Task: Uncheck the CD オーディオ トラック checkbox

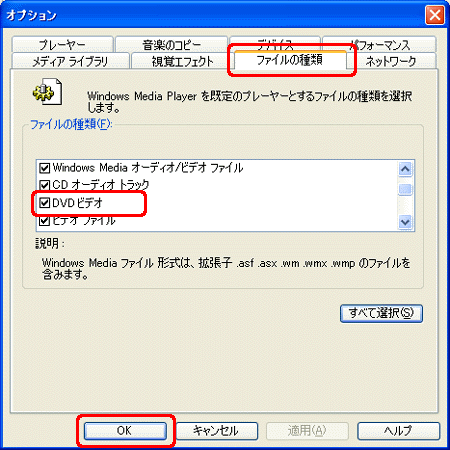Action: pos(44,185)
